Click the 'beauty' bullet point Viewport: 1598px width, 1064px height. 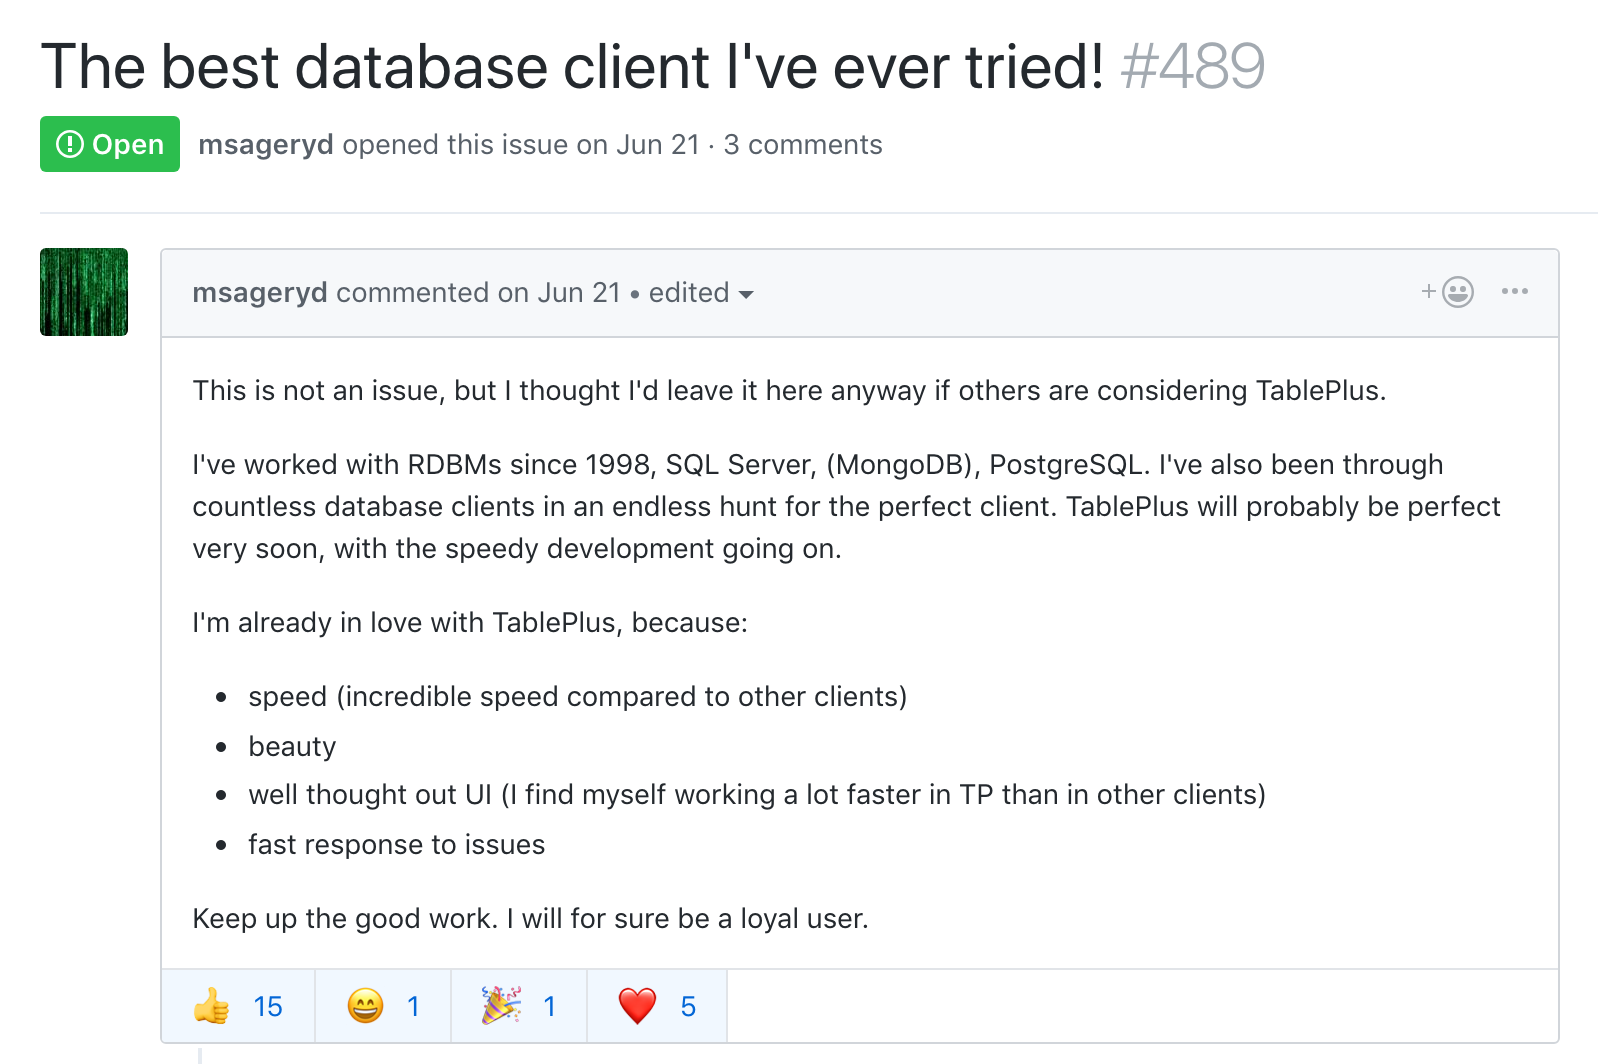coord(292,747)
